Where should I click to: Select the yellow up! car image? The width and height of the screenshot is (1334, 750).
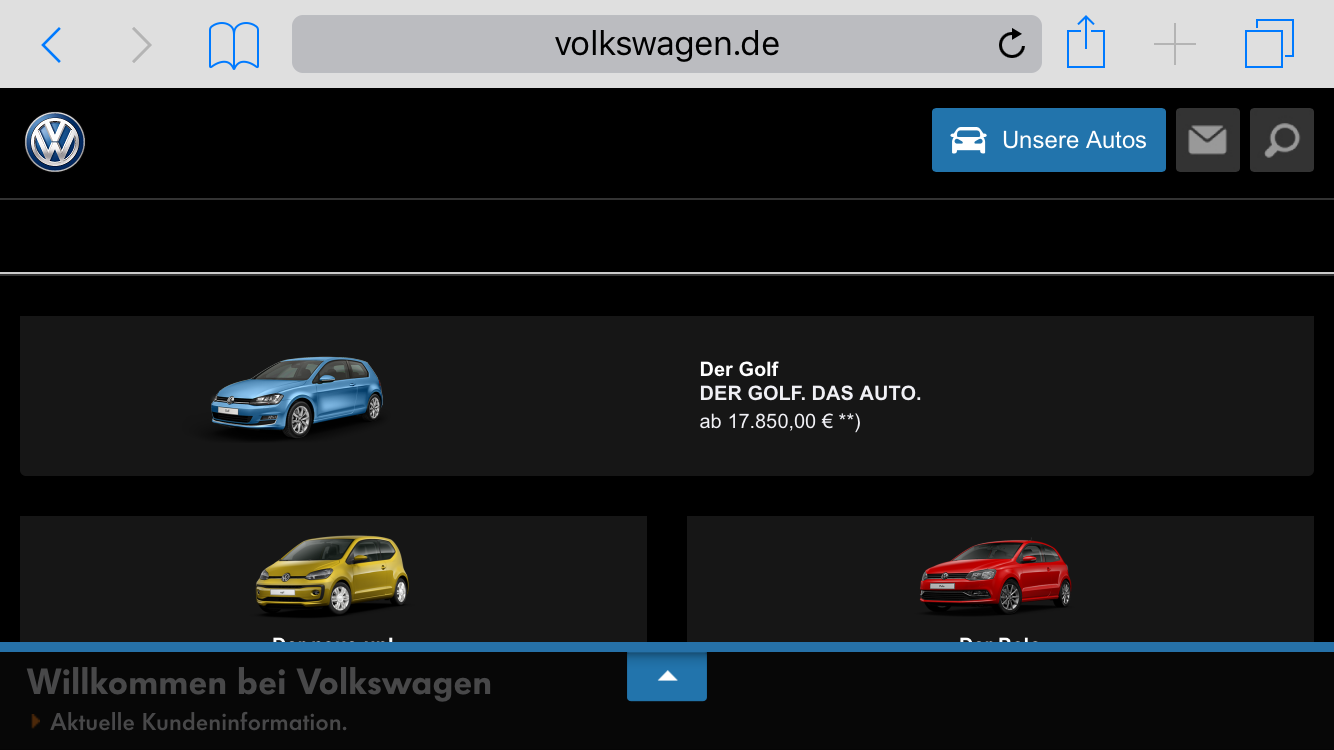(x=332, y=575)
